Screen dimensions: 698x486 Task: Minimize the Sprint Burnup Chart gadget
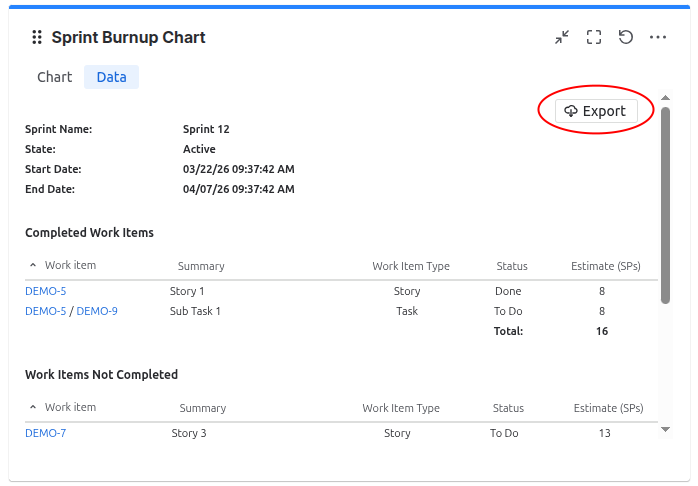(x=562, y=38)
